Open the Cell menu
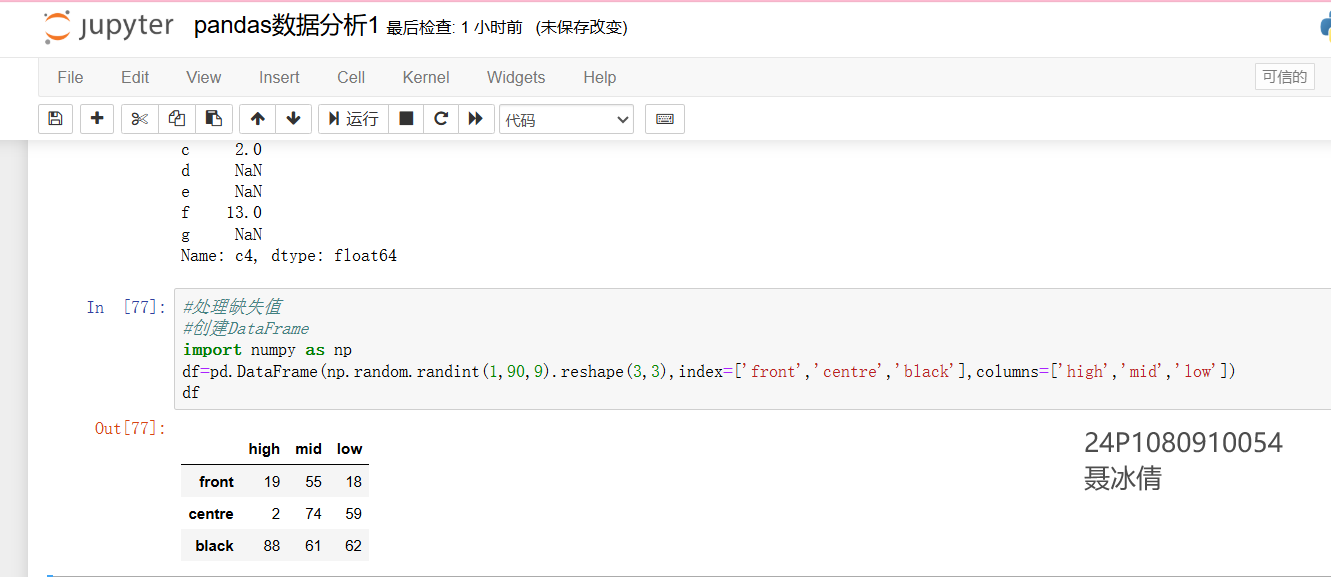This screenshot has height=577, width=1331. coord(351,77)
